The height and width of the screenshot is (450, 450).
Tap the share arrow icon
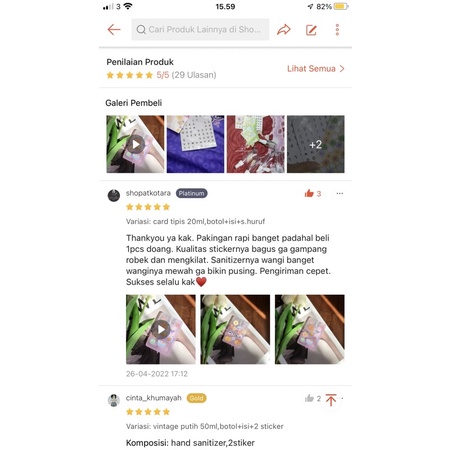point(284,30)
